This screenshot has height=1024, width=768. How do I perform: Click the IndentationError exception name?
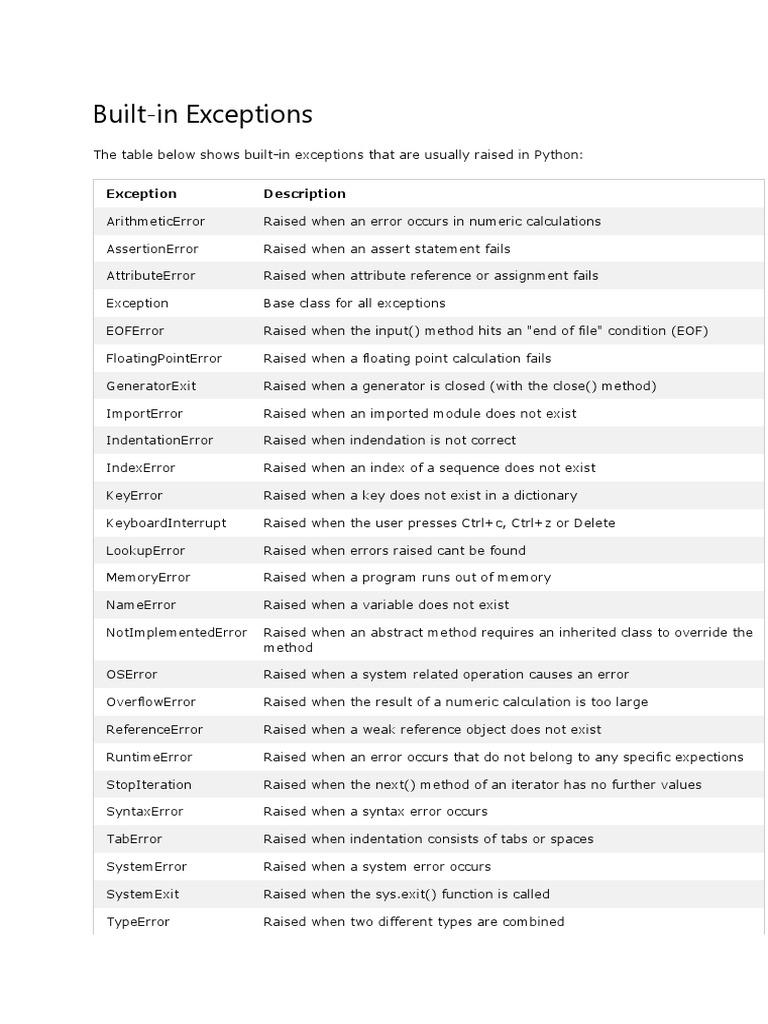click(159, 440)
